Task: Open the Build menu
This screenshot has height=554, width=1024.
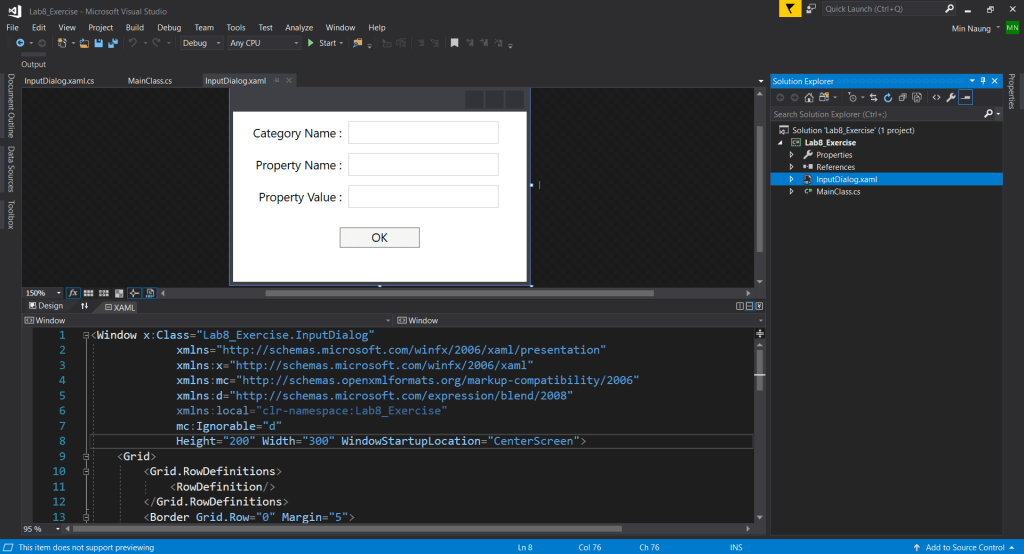Action: tap(134, 27)
